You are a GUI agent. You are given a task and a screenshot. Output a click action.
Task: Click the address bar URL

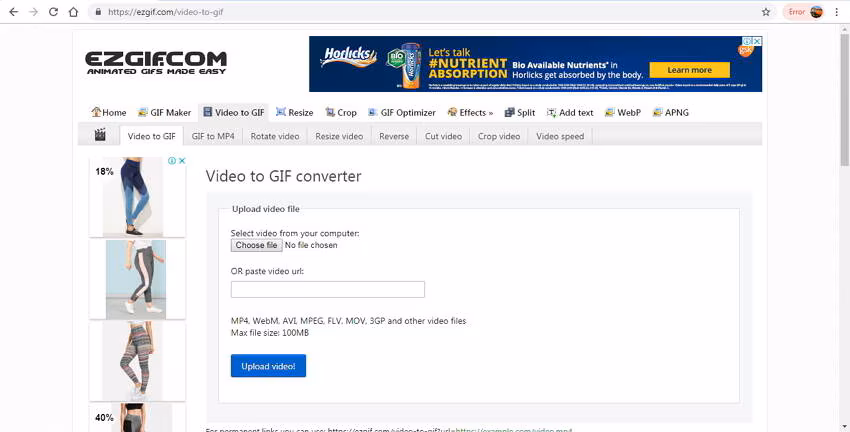click(x=165, y=12)
